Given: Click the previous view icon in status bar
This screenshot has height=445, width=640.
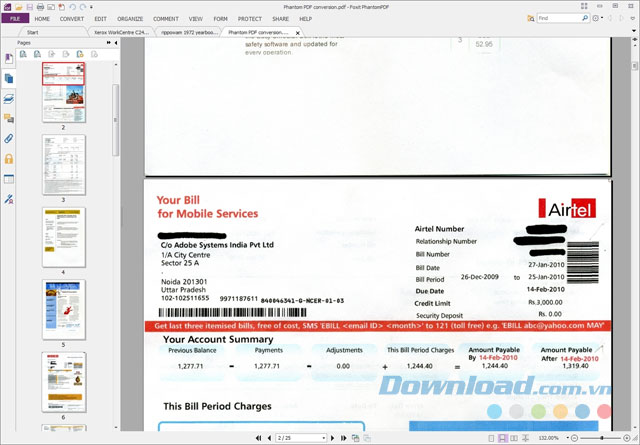Looking at the screenshot, I should point(356,438).
